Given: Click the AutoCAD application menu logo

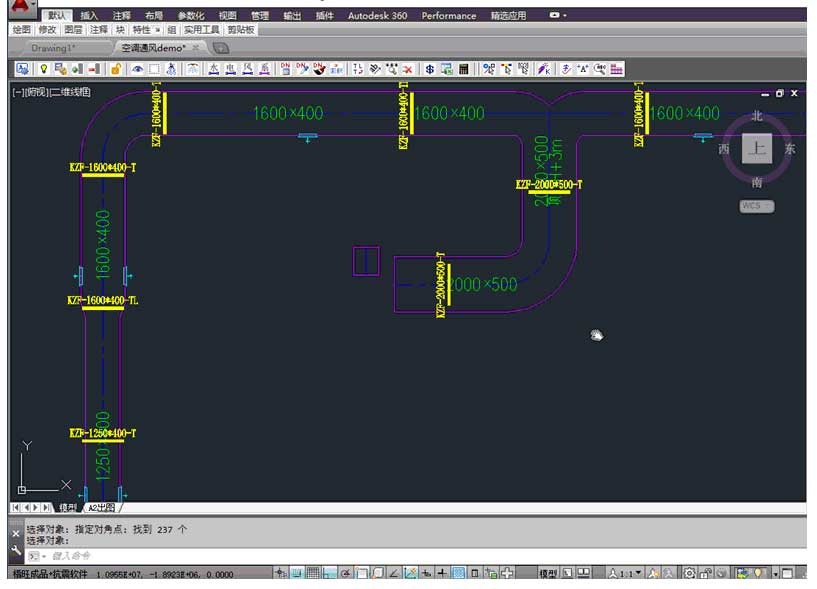Looking at the screenshot, I should [21, 8].
